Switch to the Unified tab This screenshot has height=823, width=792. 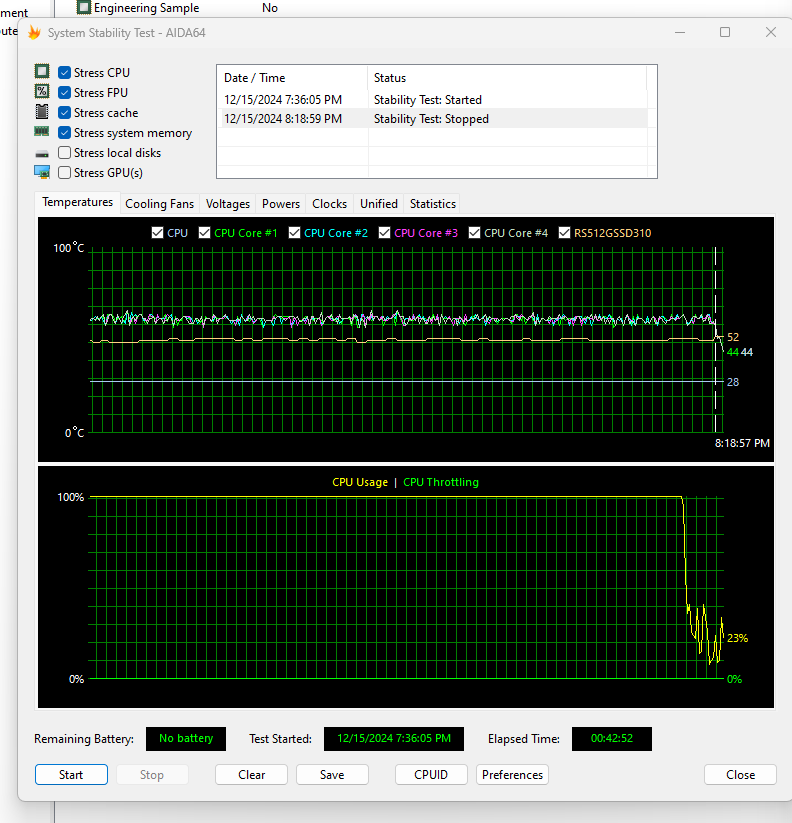(379, 204)
